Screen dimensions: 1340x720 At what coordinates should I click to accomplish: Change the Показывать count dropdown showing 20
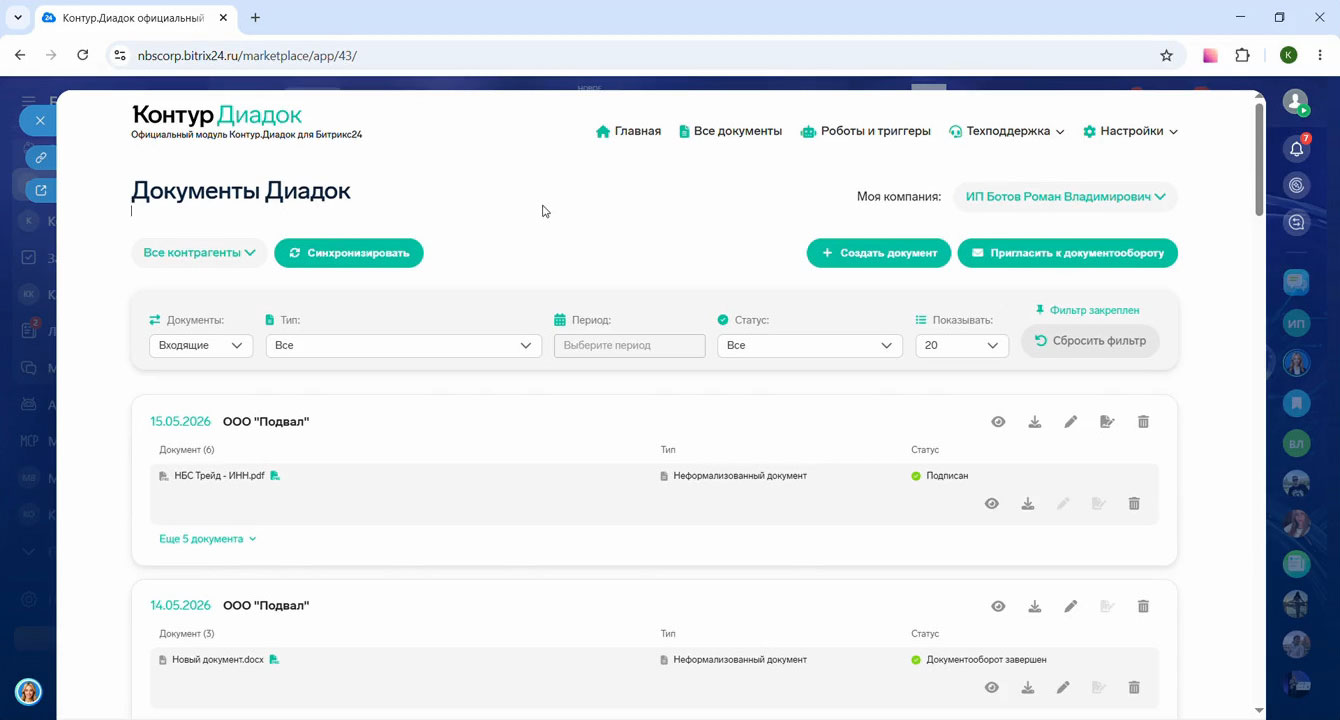coord(962,345)
